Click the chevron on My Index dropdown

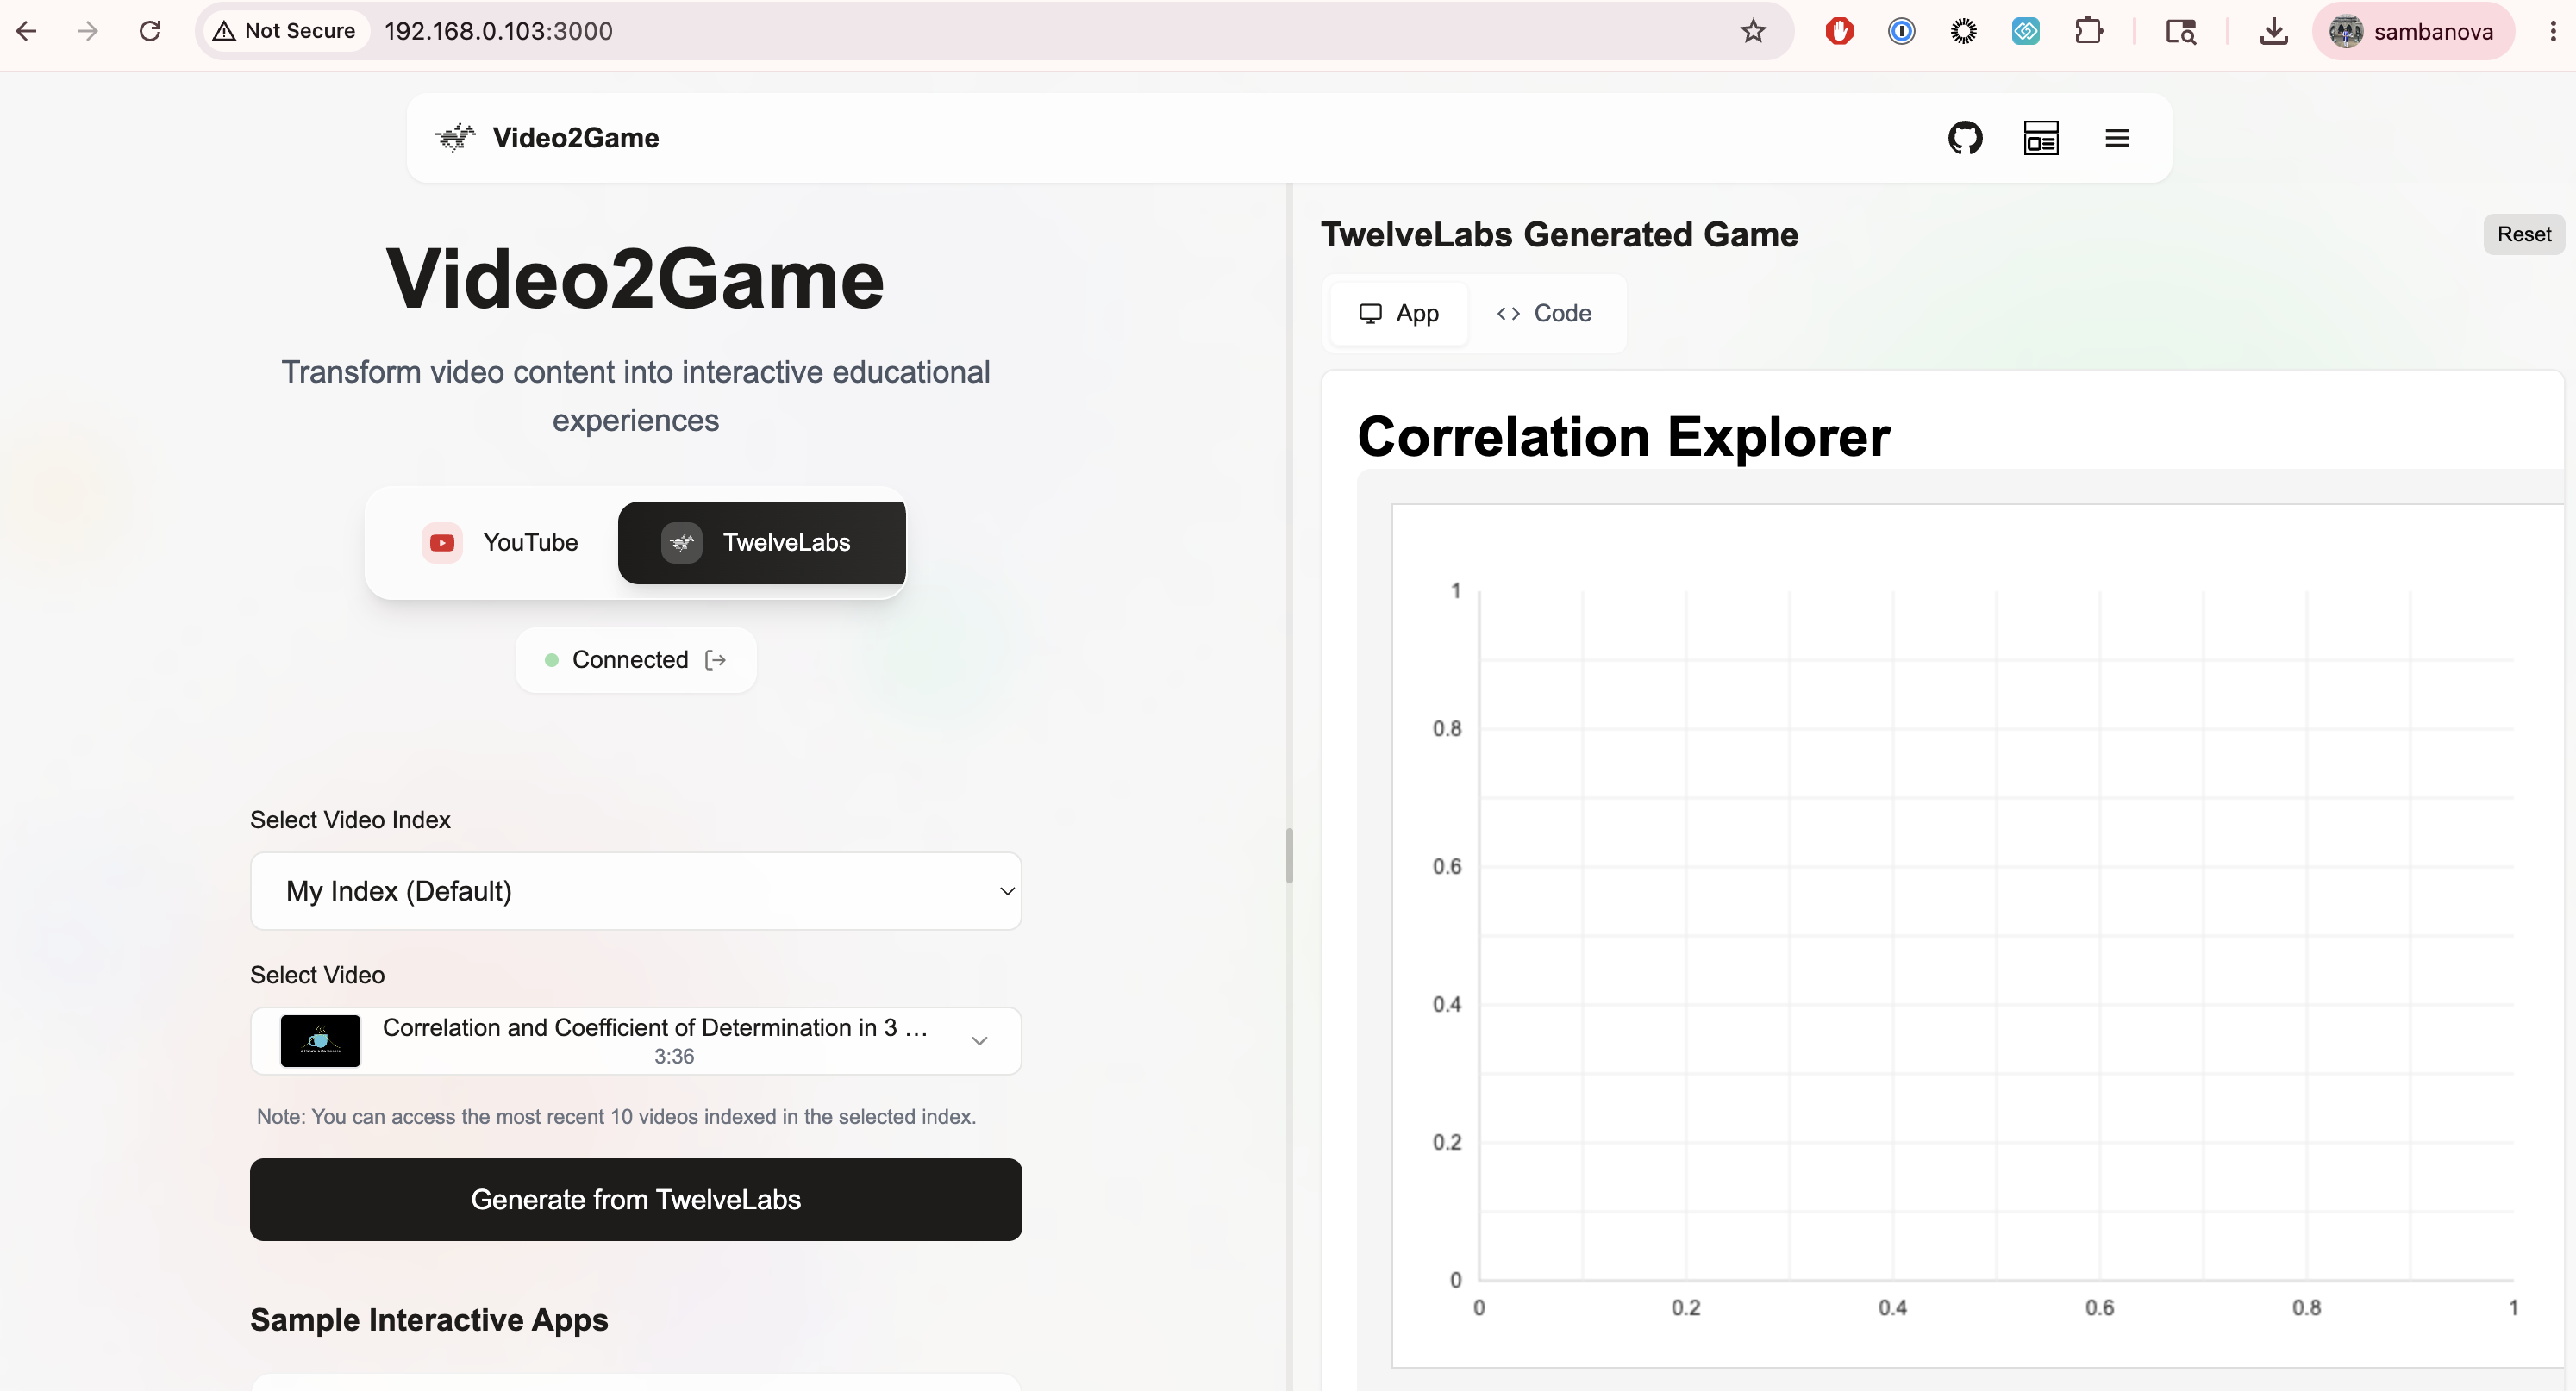point(1007,891)
